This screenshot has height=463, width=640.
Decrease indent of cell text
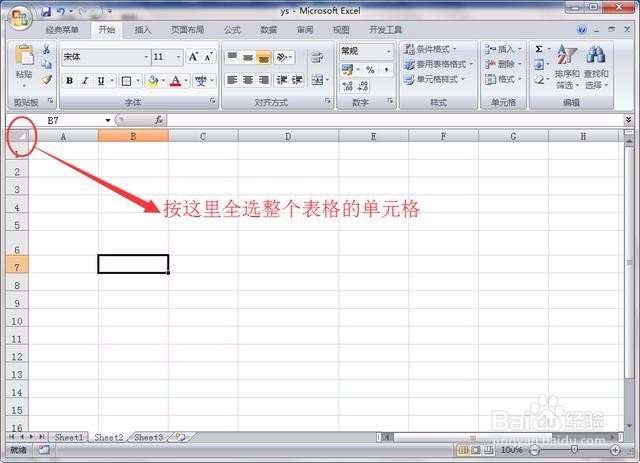tap(282, 80)
